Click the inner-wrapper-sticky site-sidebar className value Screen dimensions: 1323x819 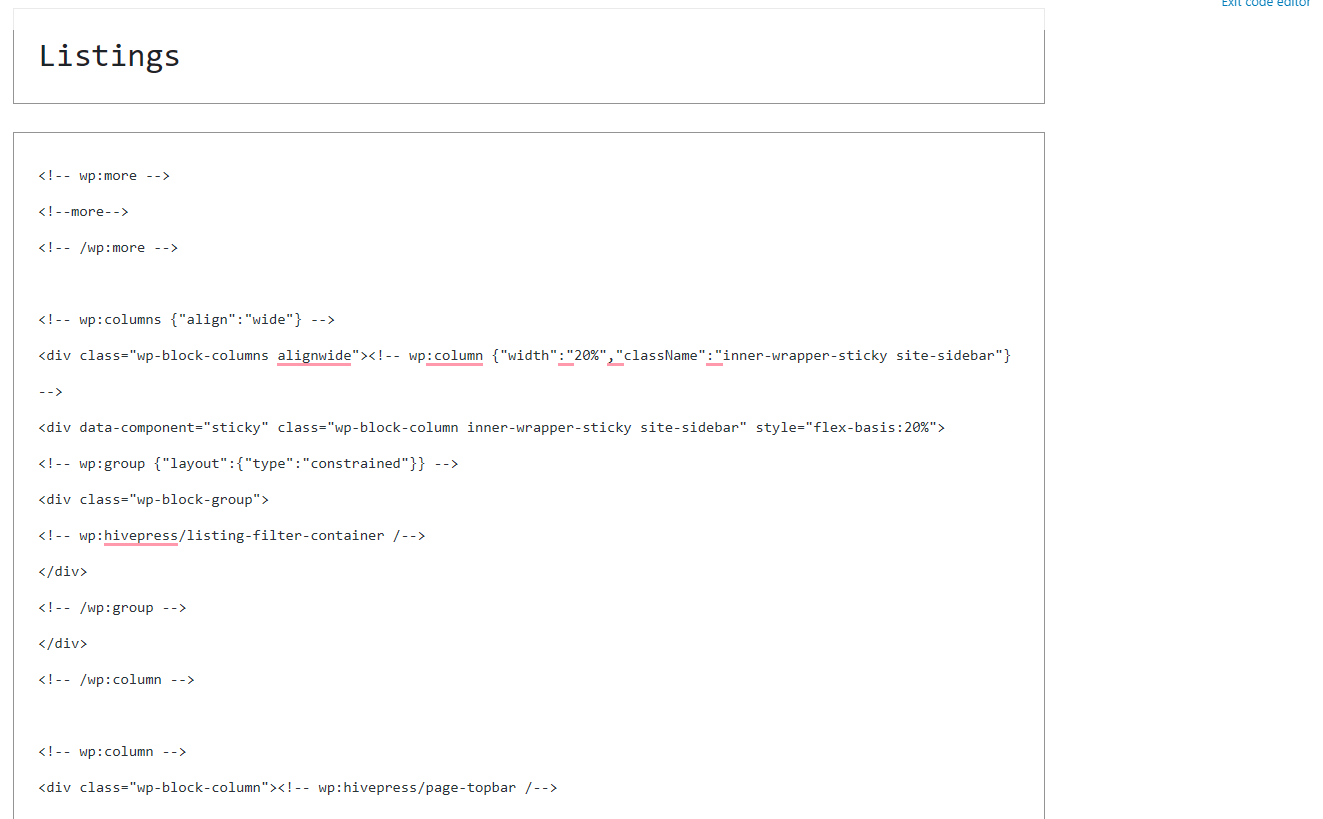pyautogui.click(x=862, y=356)
